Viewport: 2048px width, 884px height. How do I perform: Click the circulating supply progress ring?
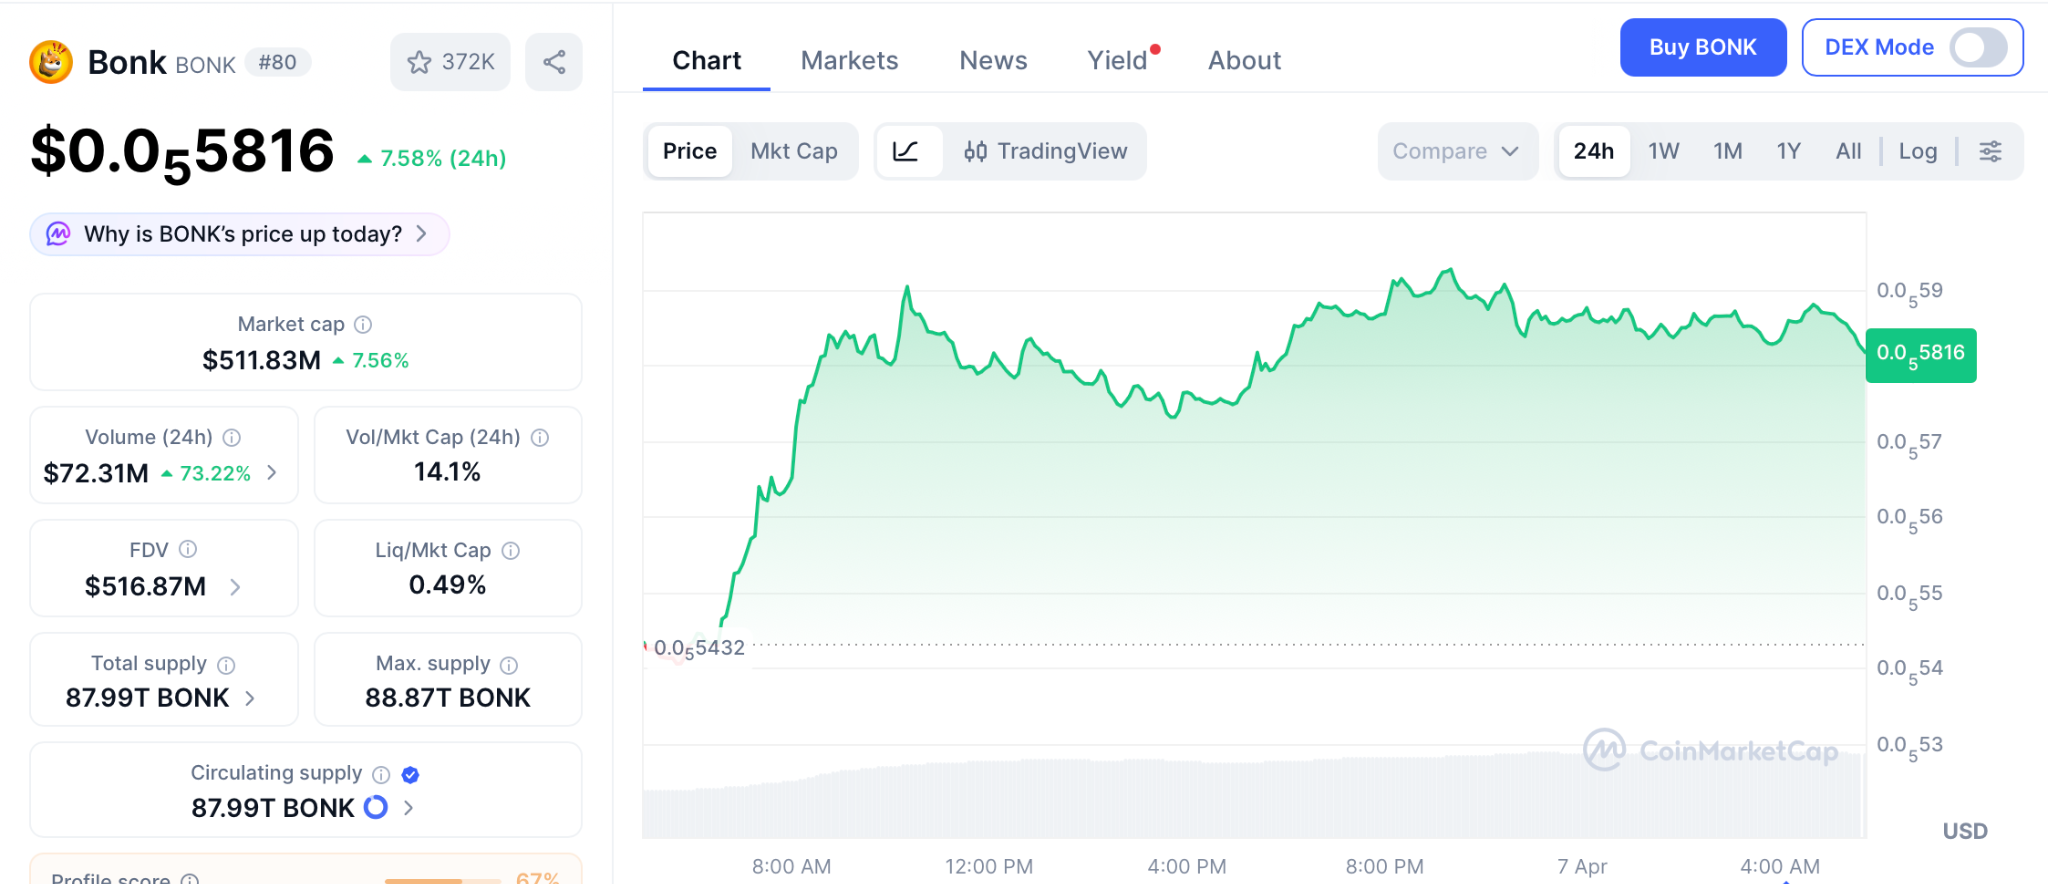[x=376, y=807]
